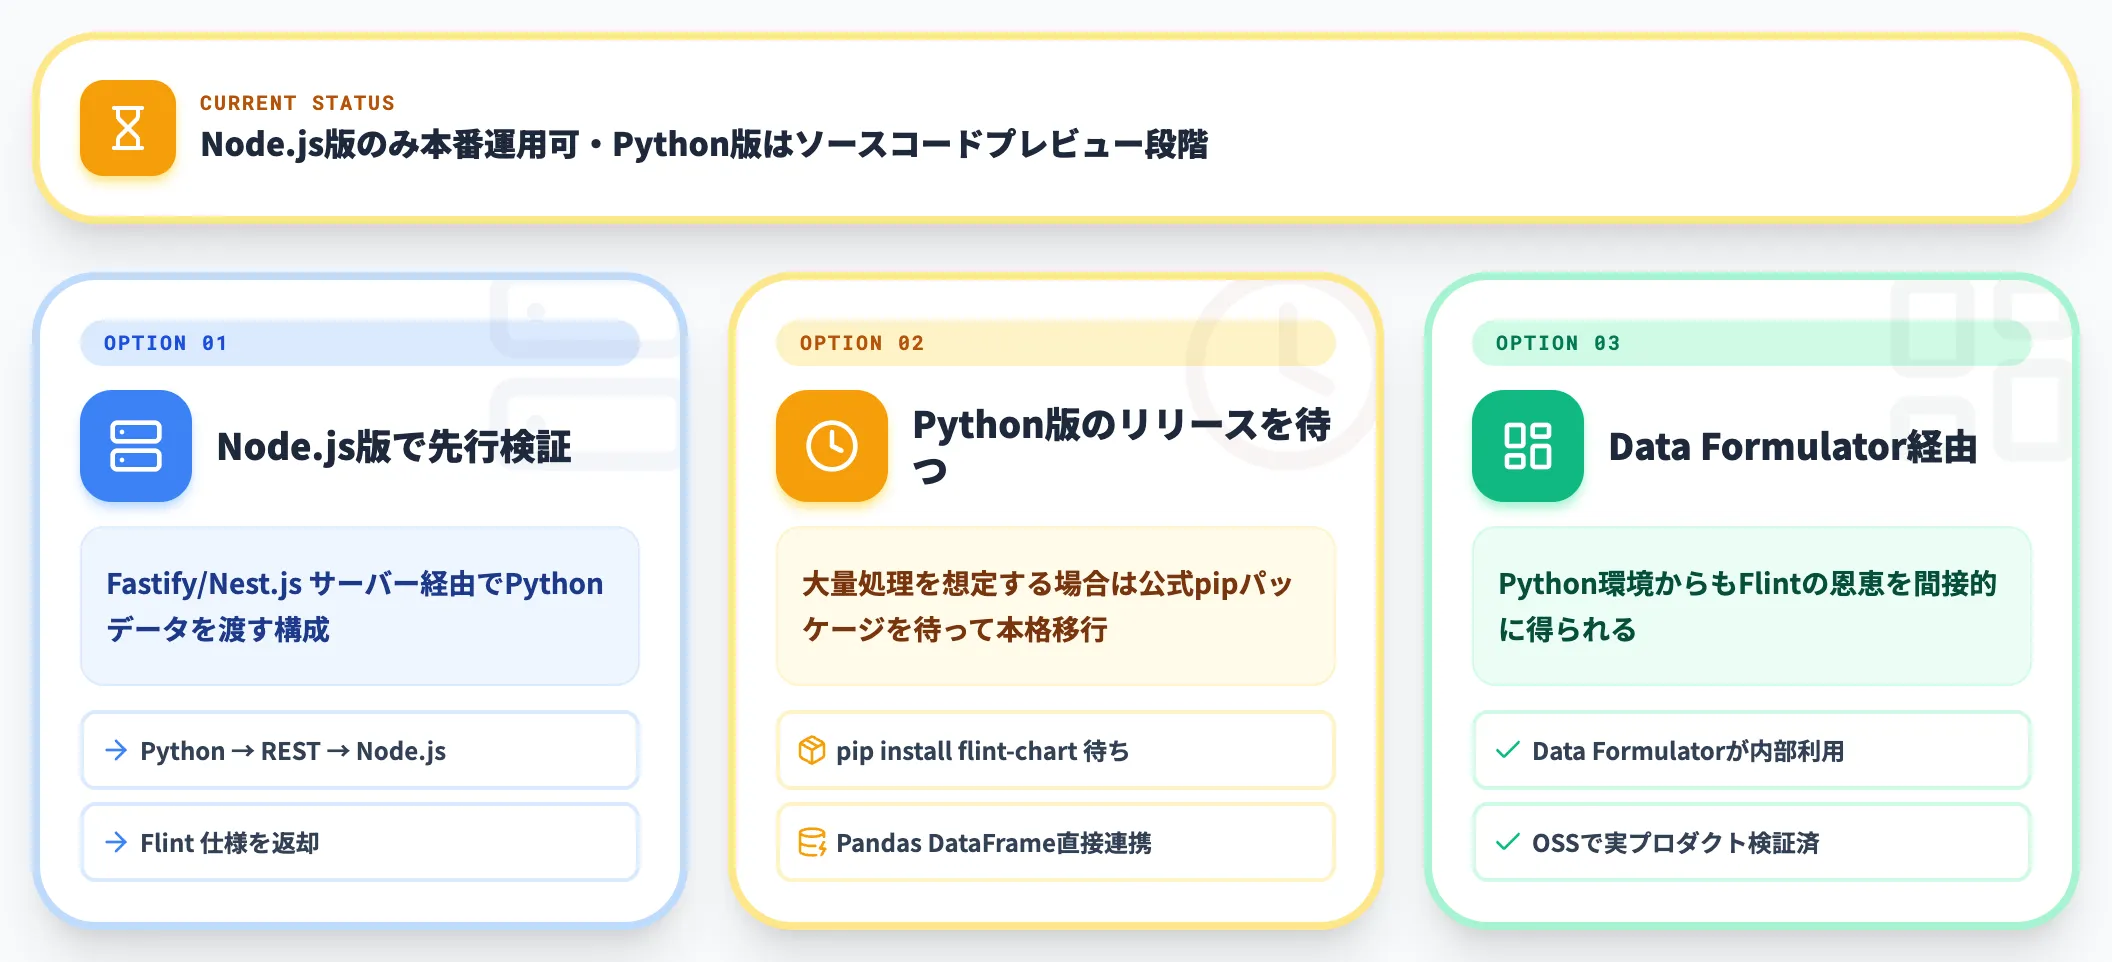The image size is (2112, 962).
Task: Click the arrow icon beside Flint 仕様を返却
Action: (x=116, y=842)
